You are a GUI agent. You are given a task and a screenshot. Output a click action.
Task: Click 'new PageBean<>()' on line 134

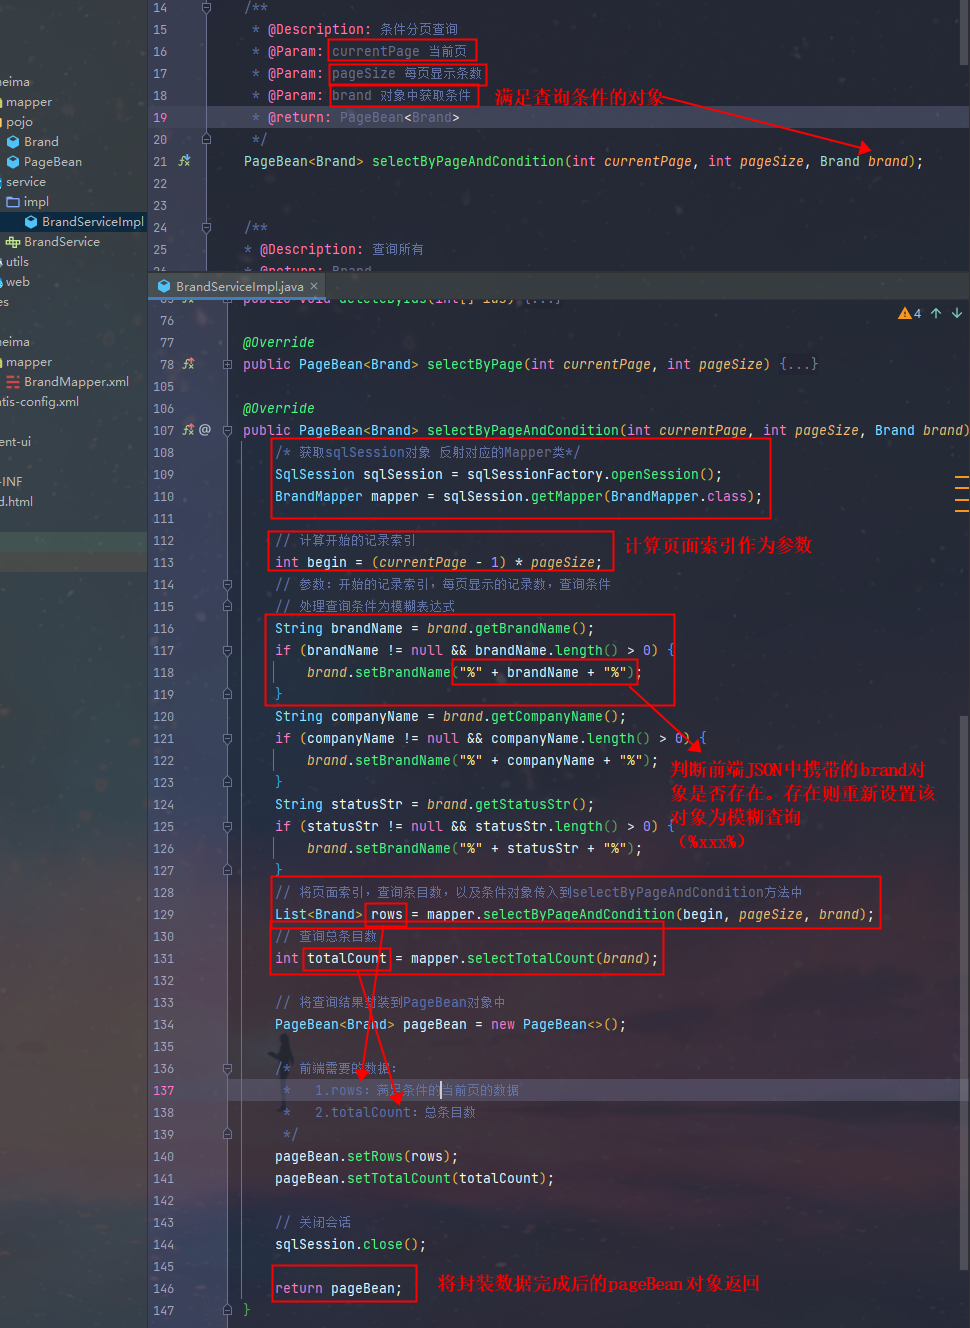coord(555,1024)
